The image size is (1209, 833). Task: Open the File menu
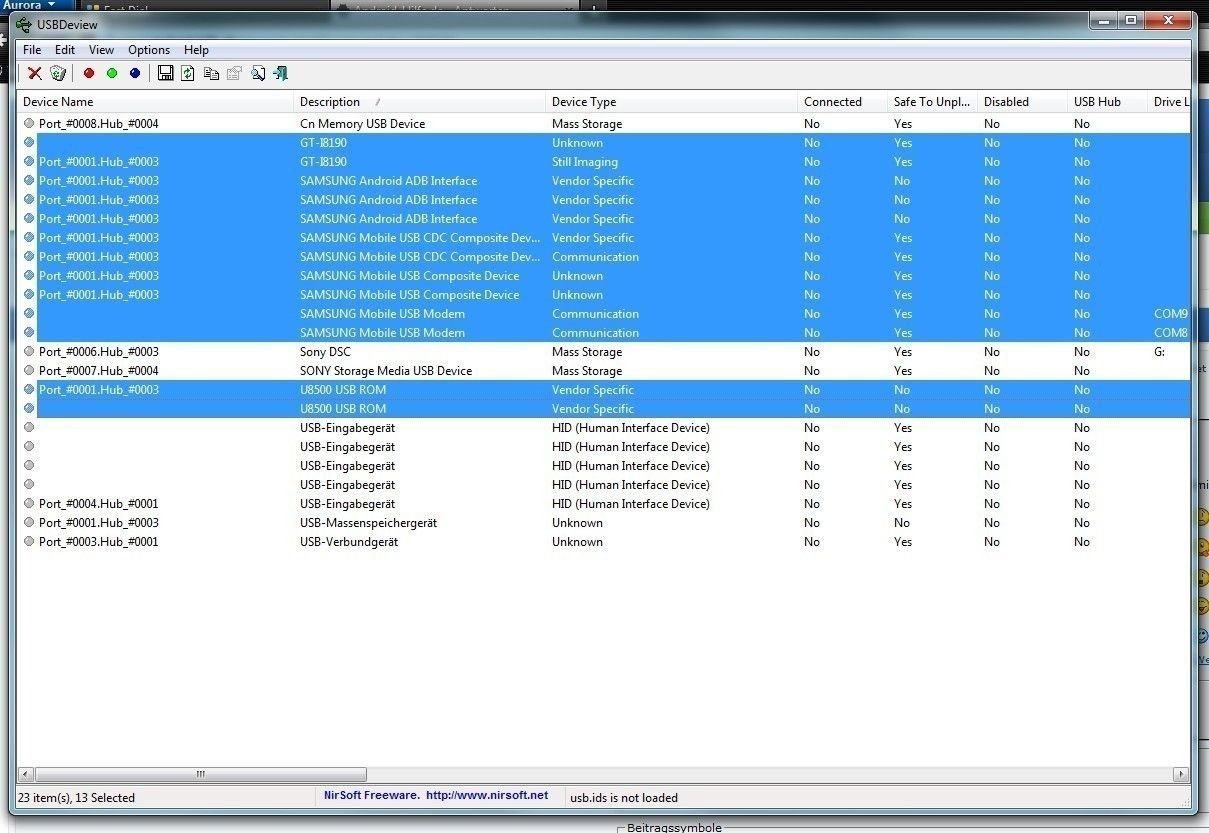point(32,50)
